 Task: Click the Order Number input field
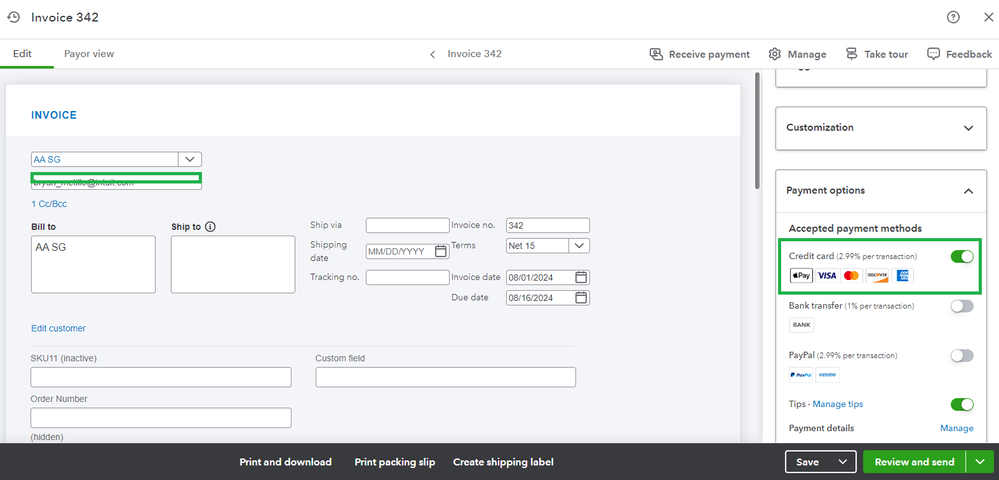(161, 418)
